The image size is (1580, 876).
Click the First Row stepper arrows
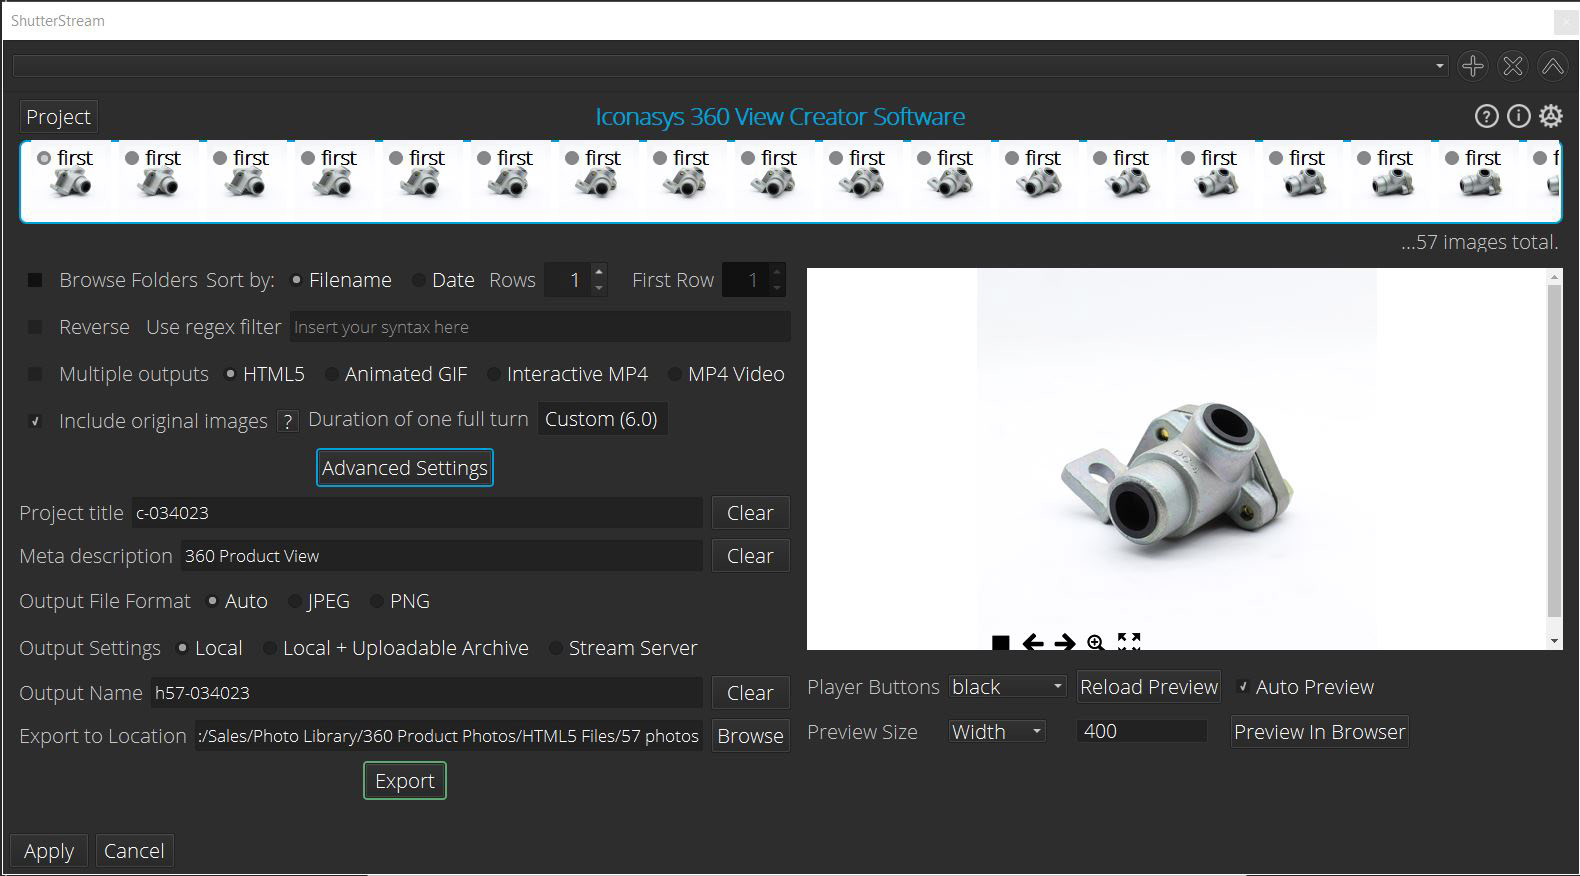point(777,280)
